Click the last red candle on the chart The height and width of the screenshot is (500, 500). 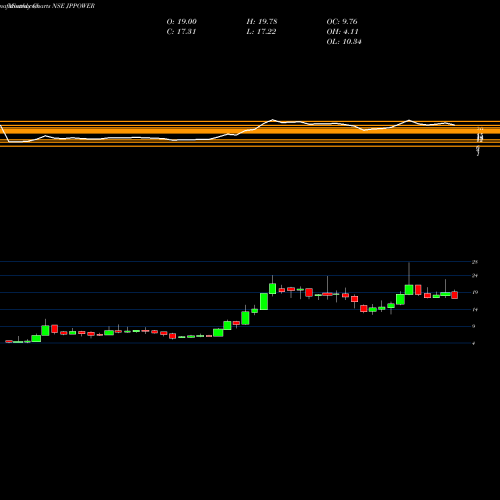pos(454,295)
